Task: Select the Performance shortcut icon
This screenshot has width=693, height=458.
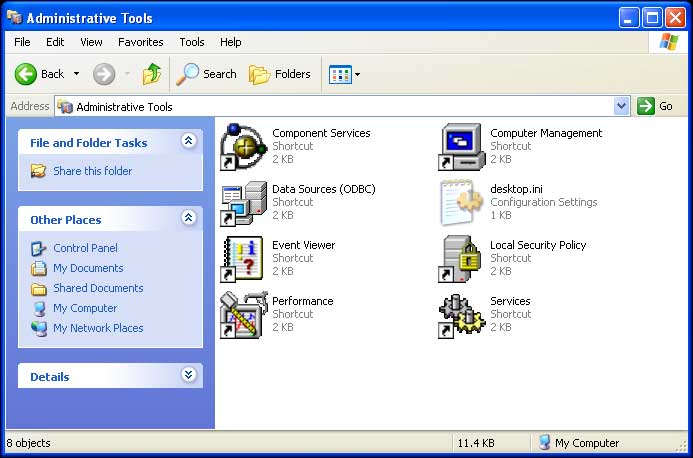Action: point(244,315)
